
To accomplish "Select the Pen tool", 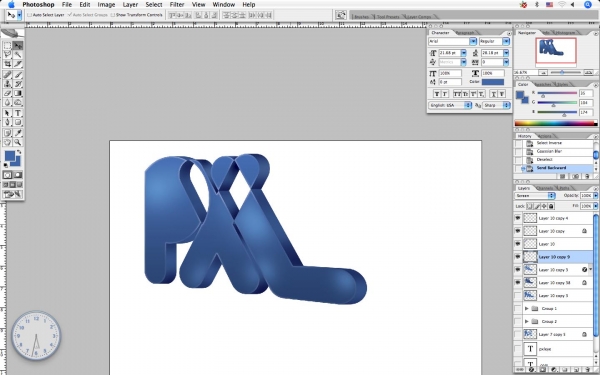I will pyautogui.click(x=7, y=122).
